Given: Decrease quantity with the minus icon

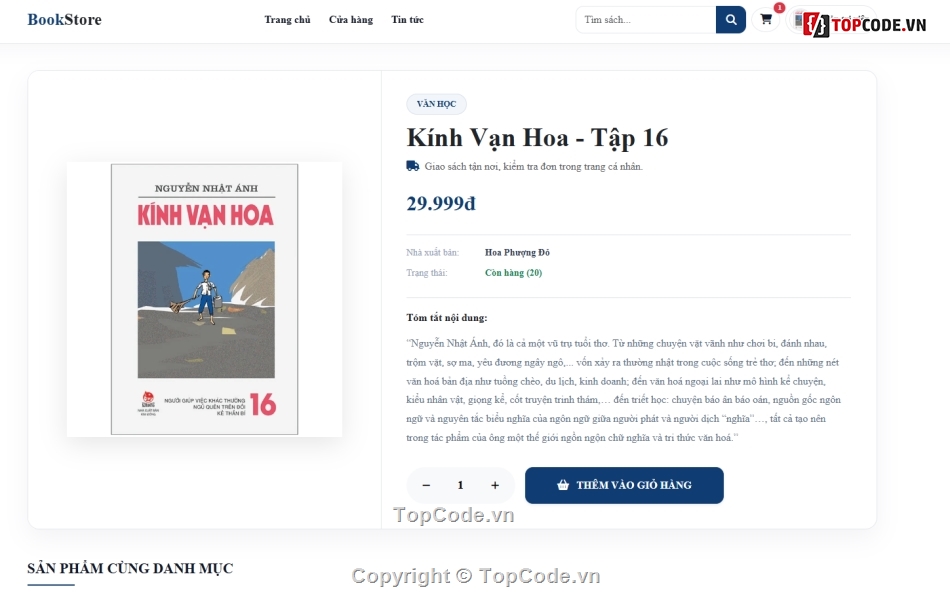Looking at the screenshot, I should click(426, 485).
